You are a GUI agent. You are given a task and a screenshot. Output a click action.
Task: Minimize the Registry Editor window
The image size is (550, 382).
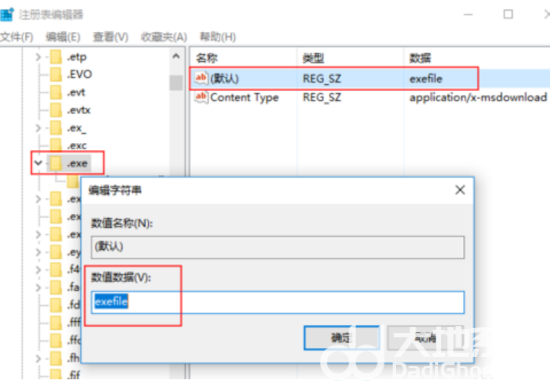[x=468, y=14]
